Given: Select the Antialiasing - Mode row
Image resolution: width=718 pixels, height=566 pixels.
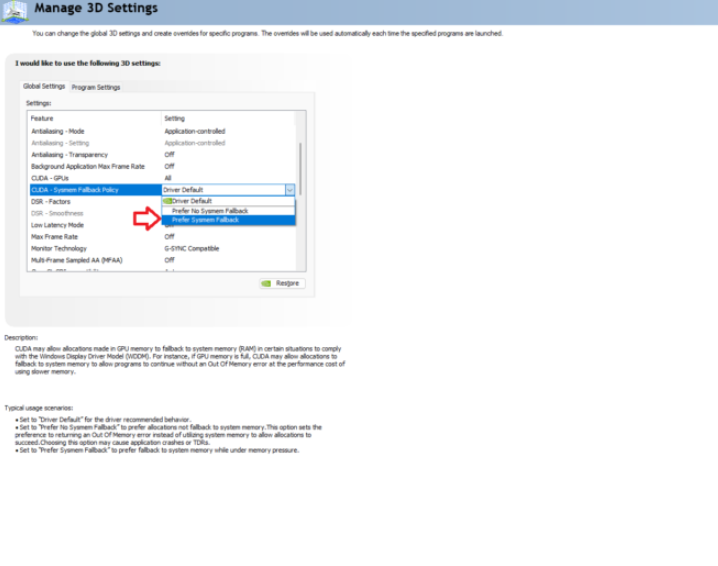Looking at the screenshot, I should coord(57,131).
